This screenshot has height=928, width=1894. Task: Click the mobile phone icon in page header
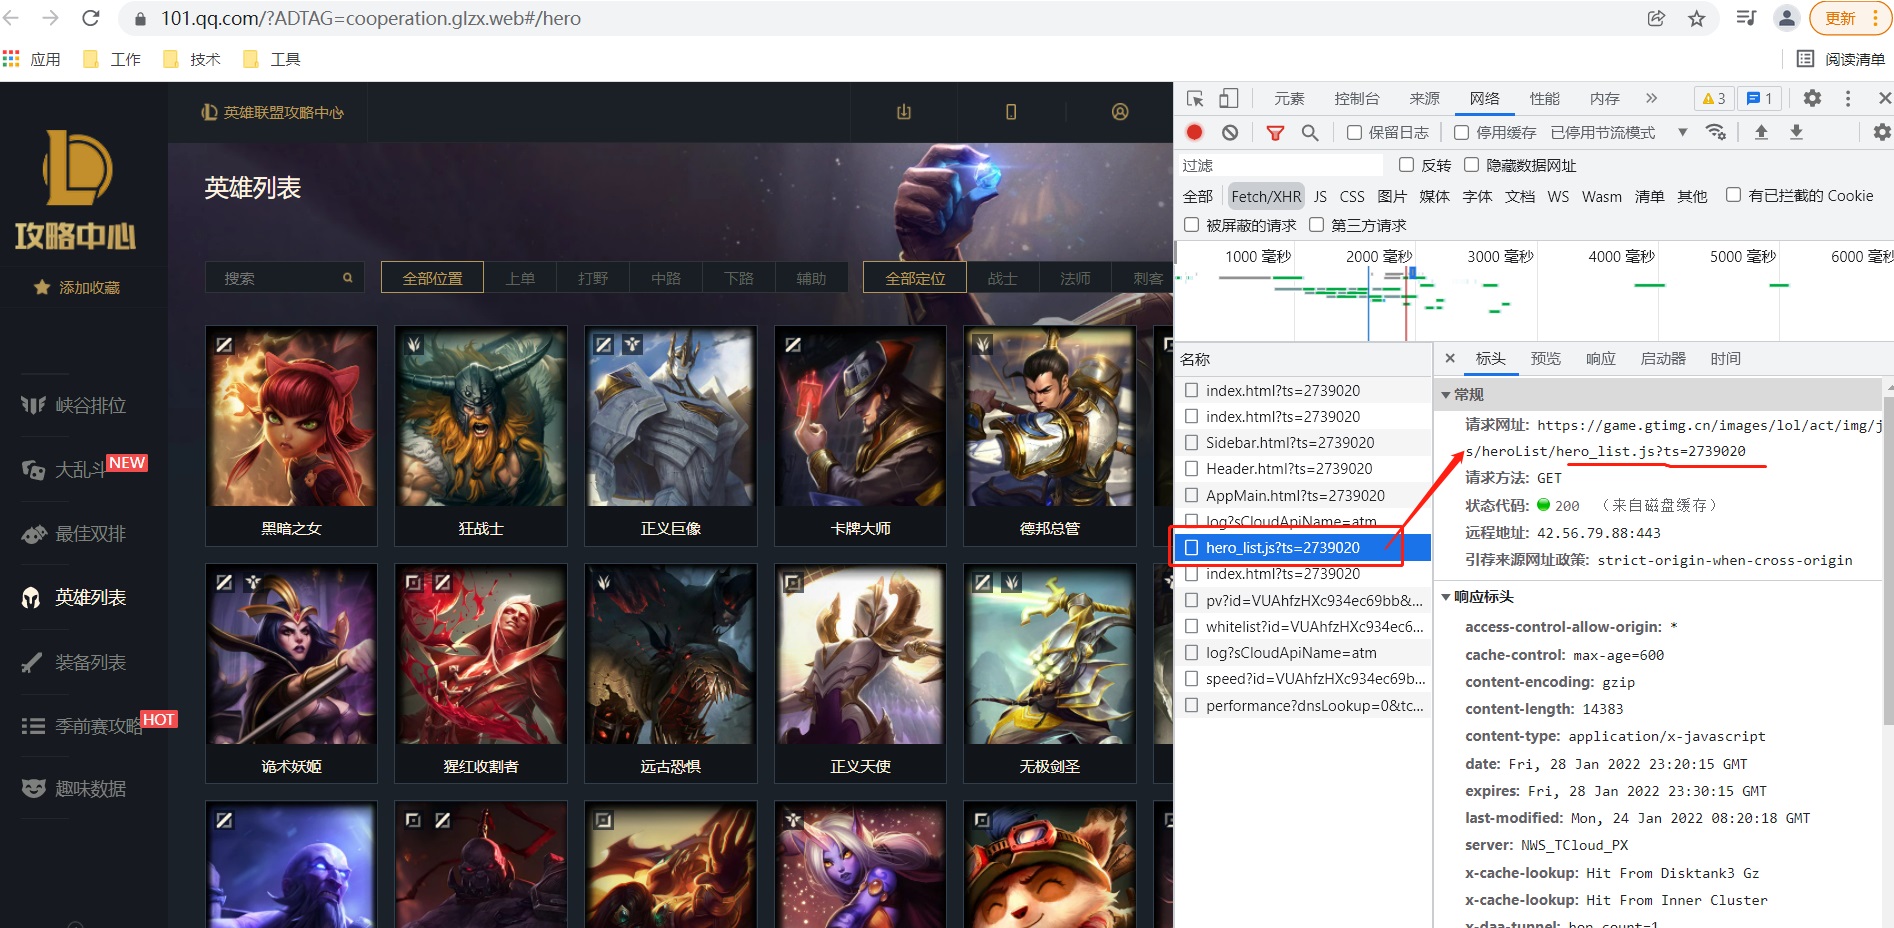pos(1011,112)
